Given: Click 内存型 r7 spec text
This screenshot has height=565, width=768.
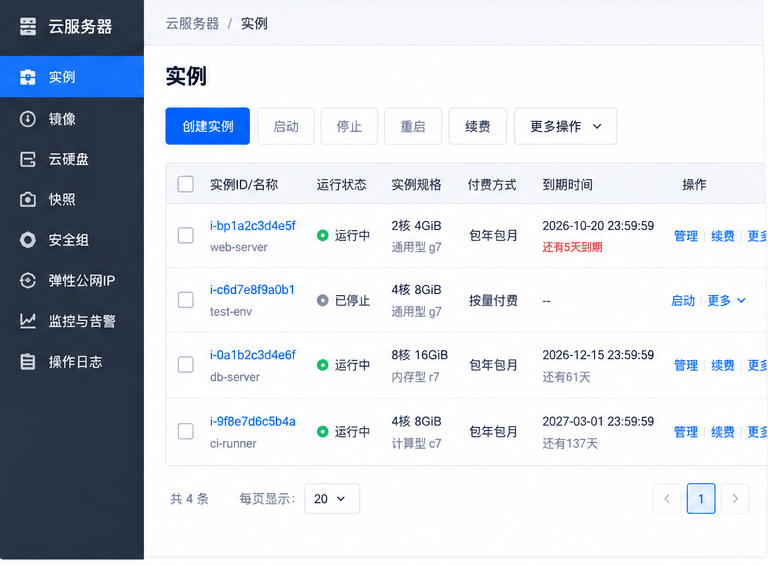Looking at the screenshot, I should pos(415,377).
